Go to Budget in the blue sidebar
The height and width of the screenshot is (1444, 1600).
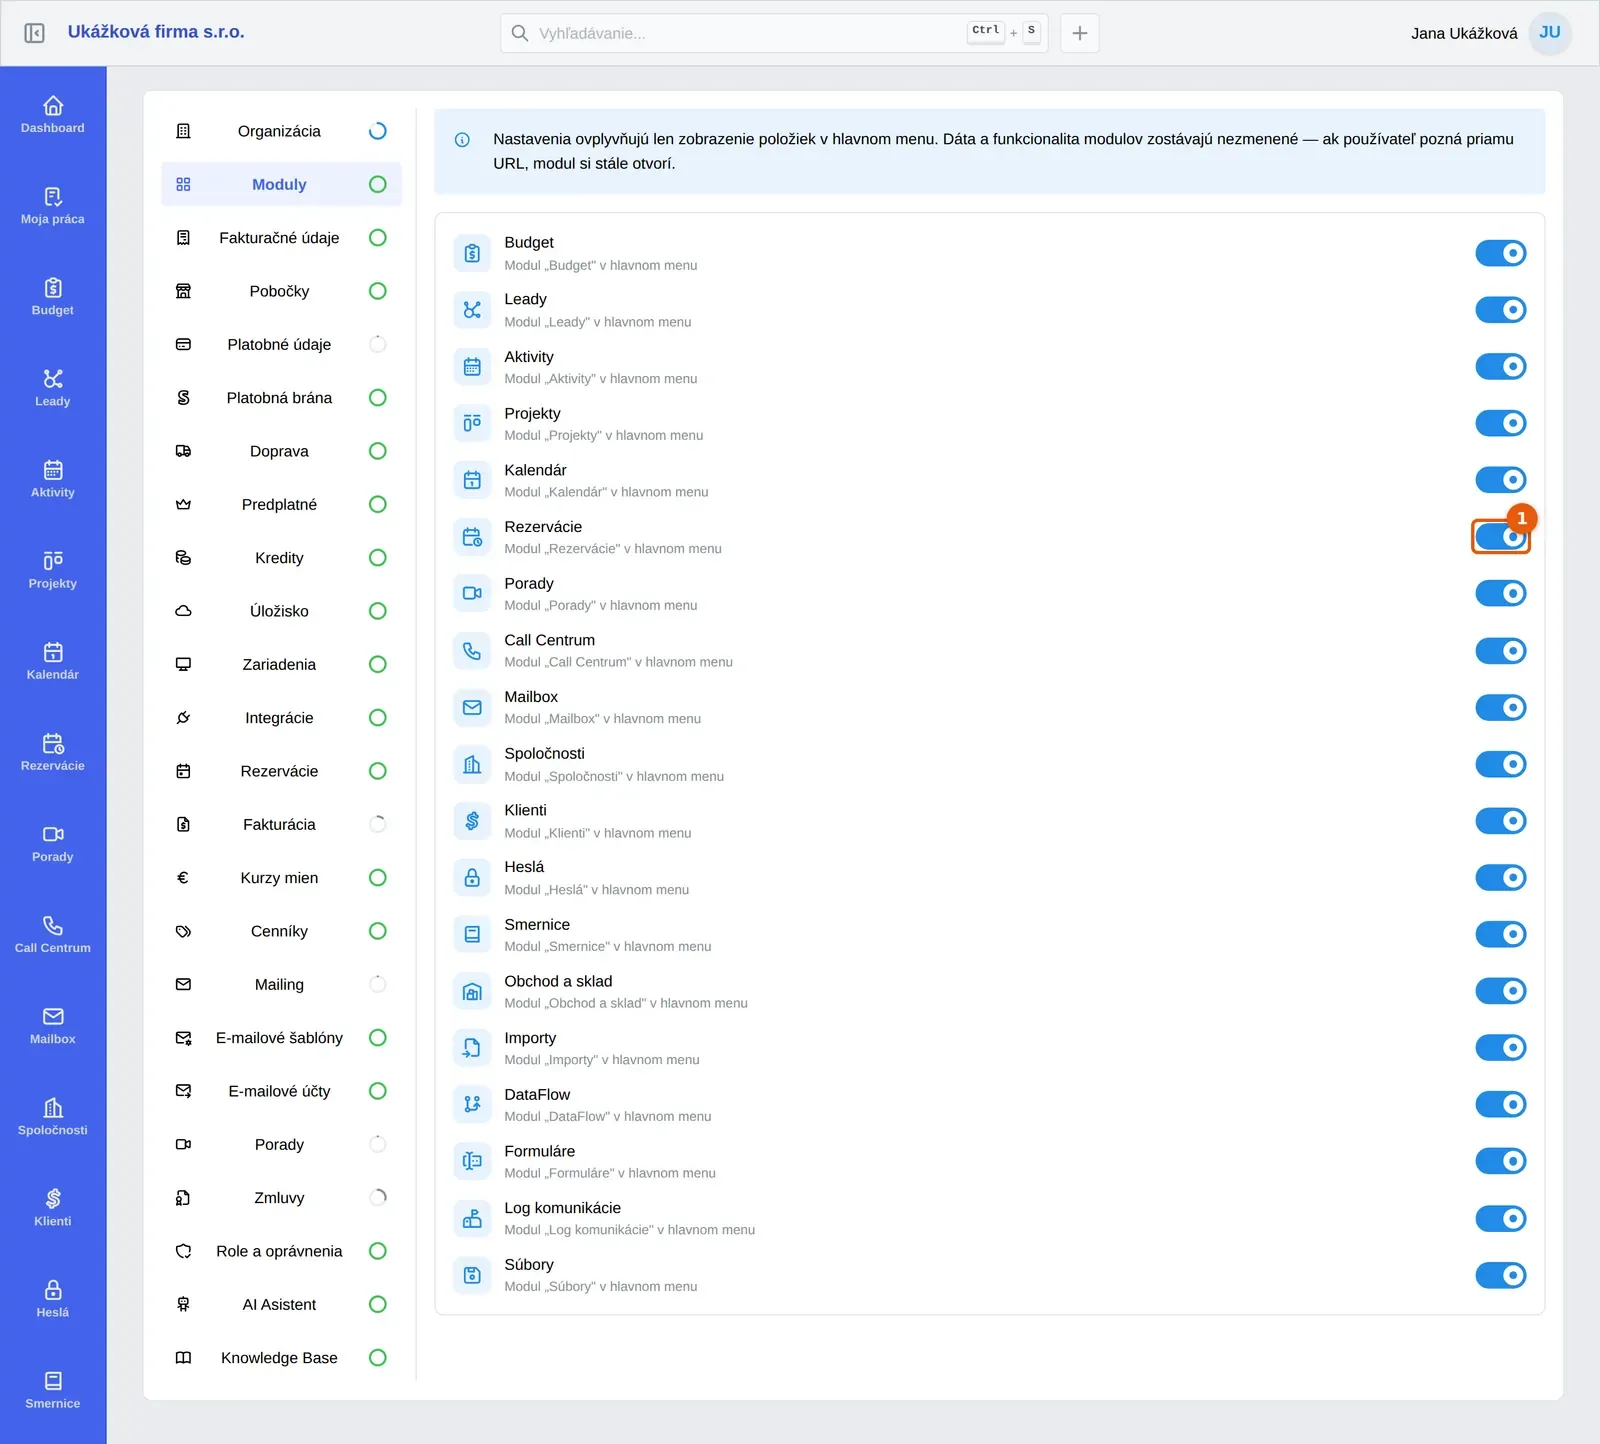point(53,296)
